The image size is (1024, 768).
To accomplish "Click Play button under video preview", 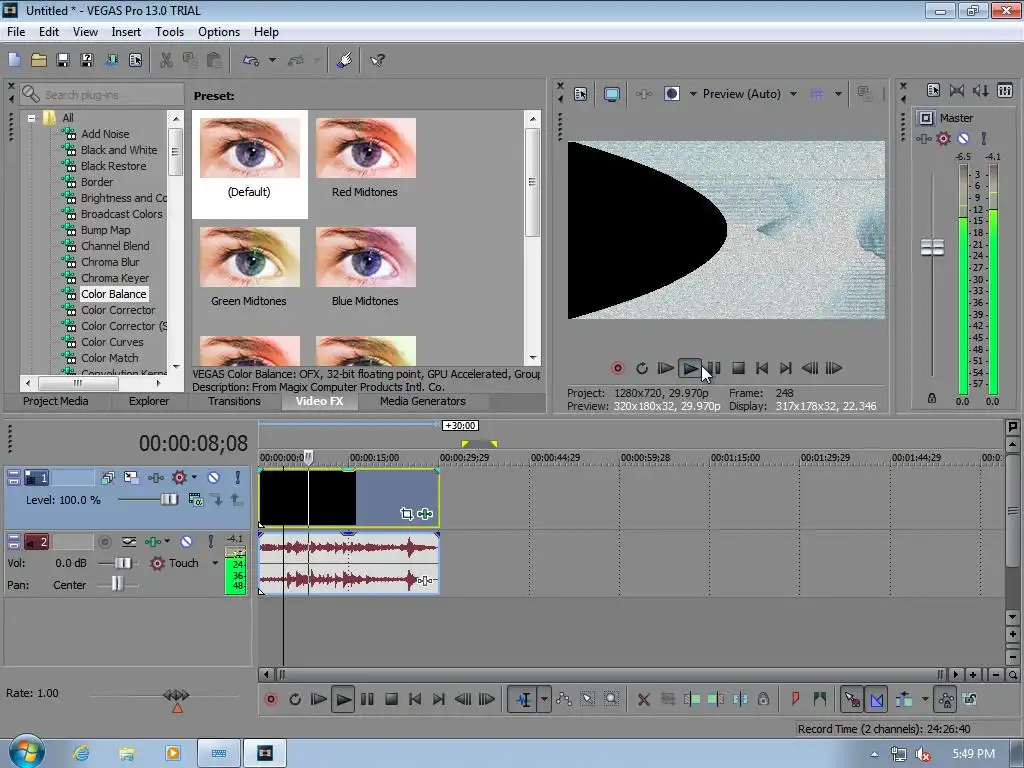I will click(x=690, y=368).
